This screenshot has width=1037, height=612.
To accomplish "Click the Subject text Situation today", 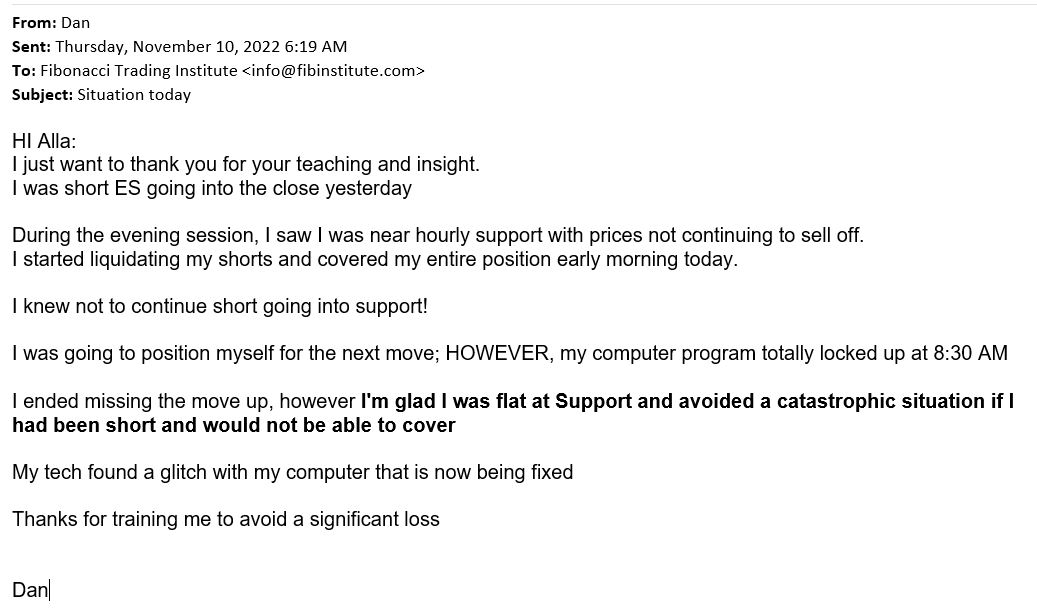I will click(134, 95).
